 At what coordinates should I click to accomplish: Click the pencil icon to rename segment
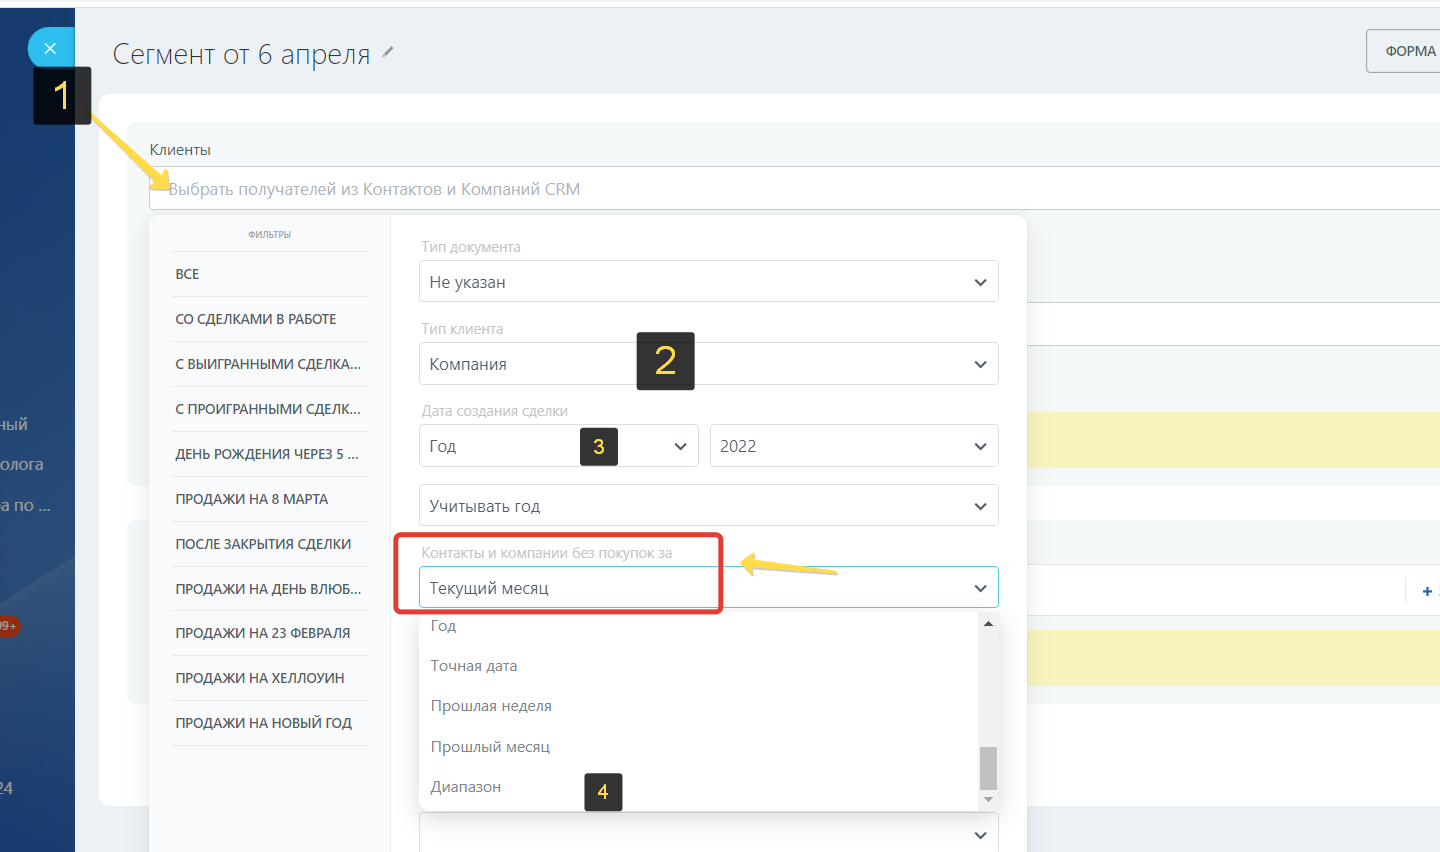point(388,52)
